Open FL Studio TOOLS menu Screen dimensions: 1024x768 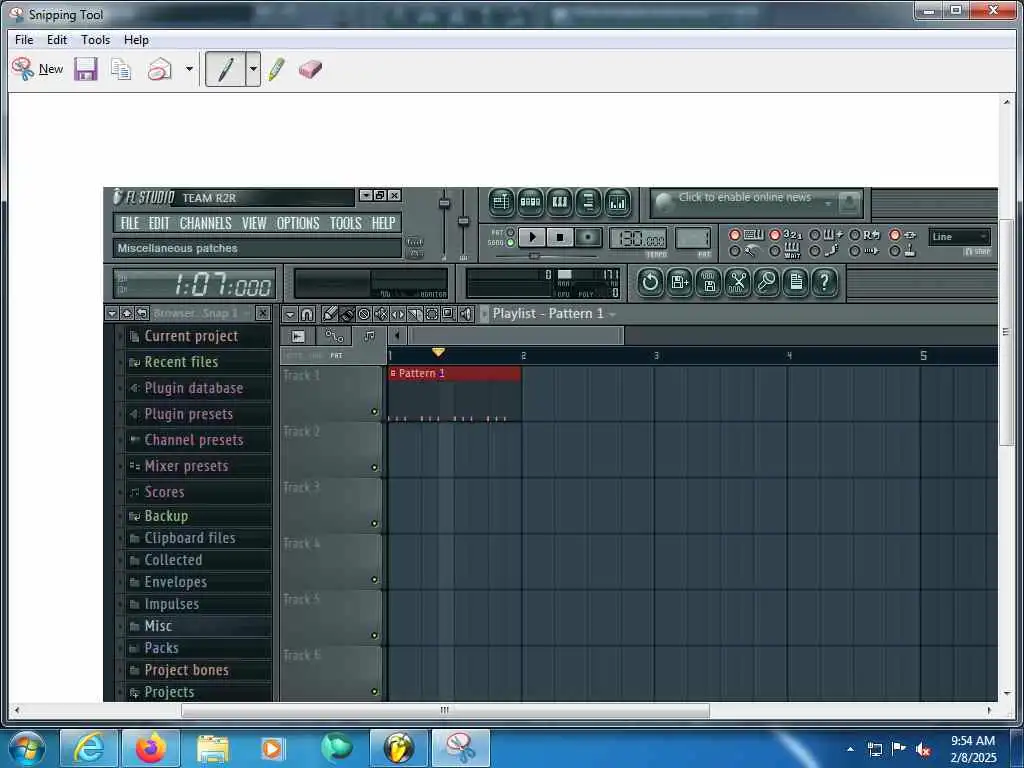pyautogui.click(x=345, y=223)
